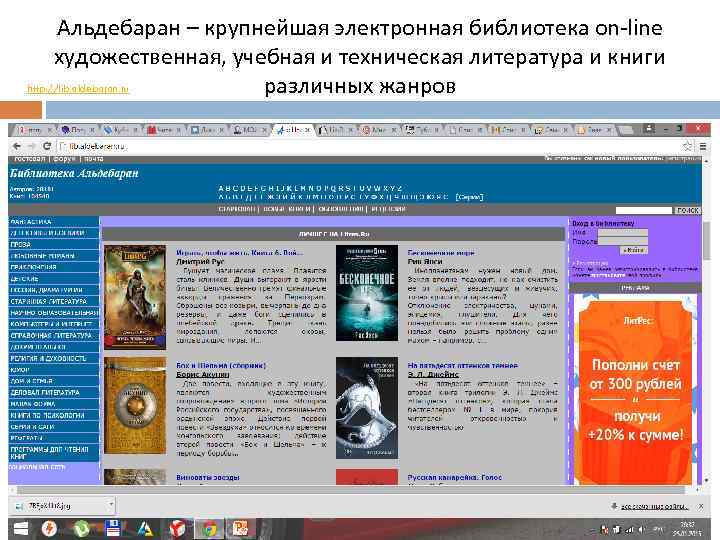Open the Бесконечное море book title link
This screenshot has width=720, height=540.
click(x=441, y=253)
